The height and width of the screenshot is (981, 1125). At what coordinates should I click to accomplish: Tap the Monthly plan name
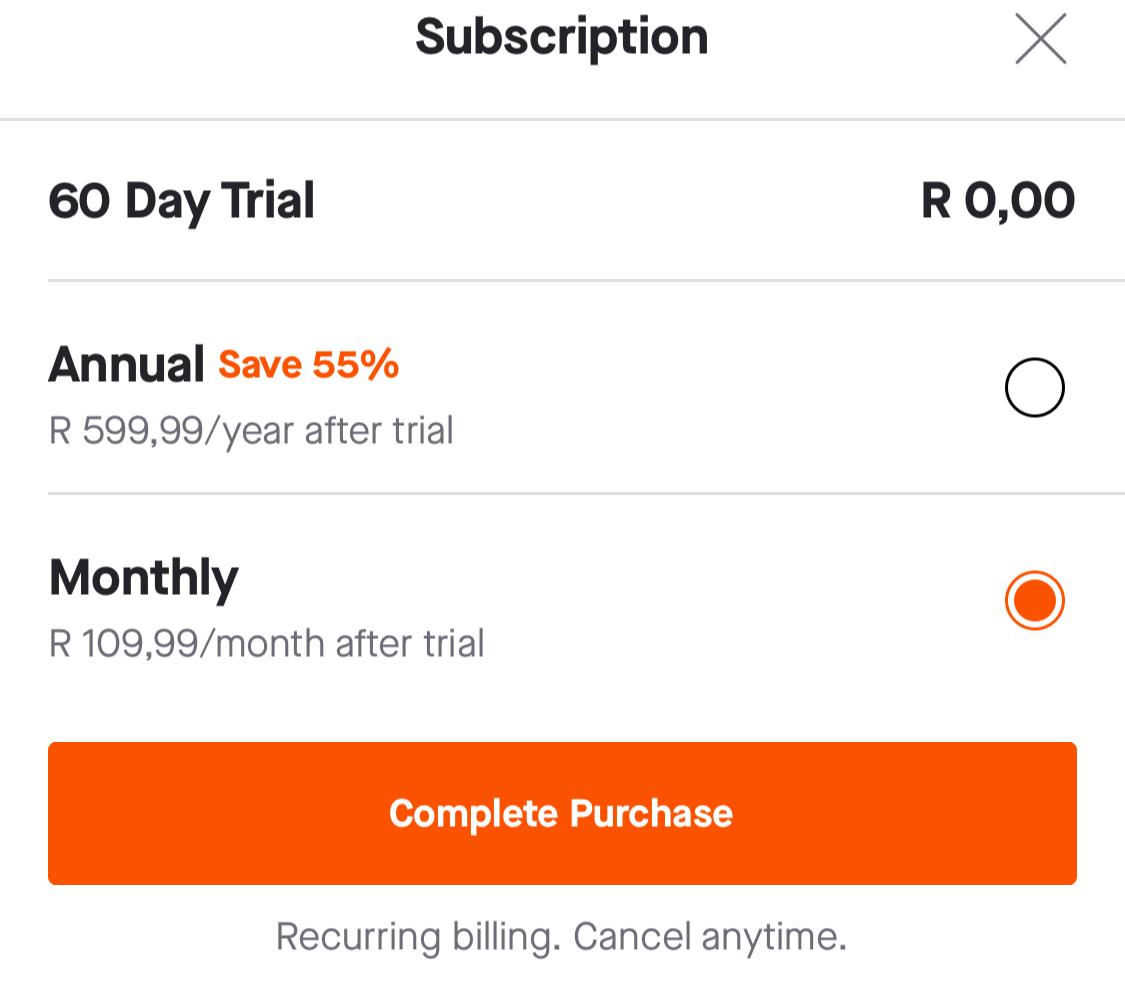click(x=143, y=578)
